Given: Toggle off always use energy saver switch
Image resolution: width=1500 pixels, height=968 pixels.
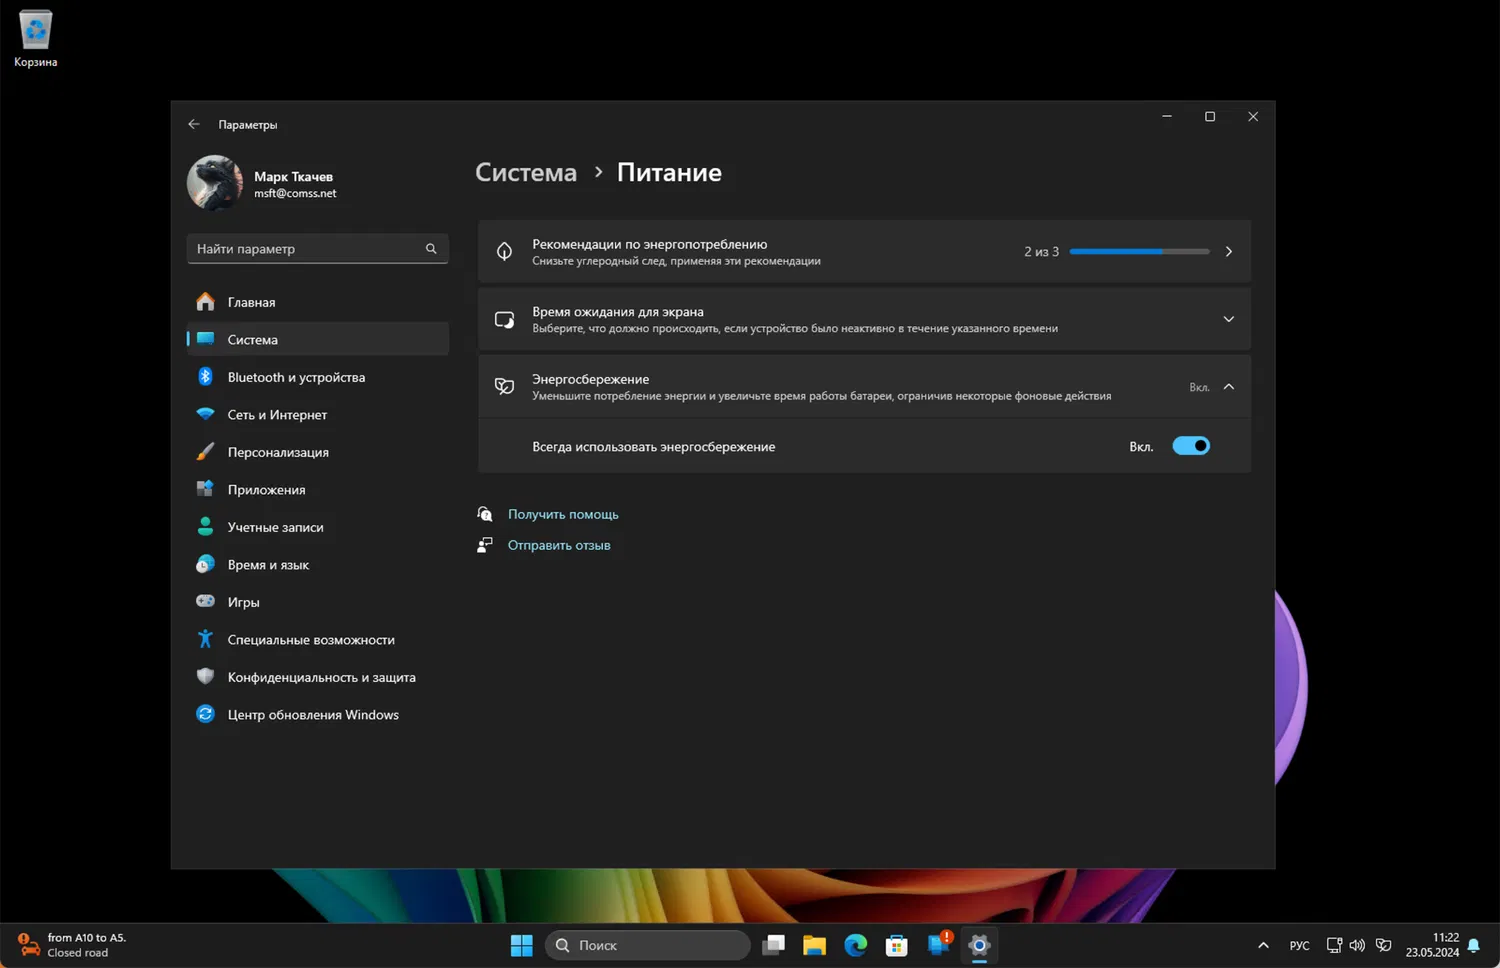Looking at the screenshot, I should [x=1190, y=446].
